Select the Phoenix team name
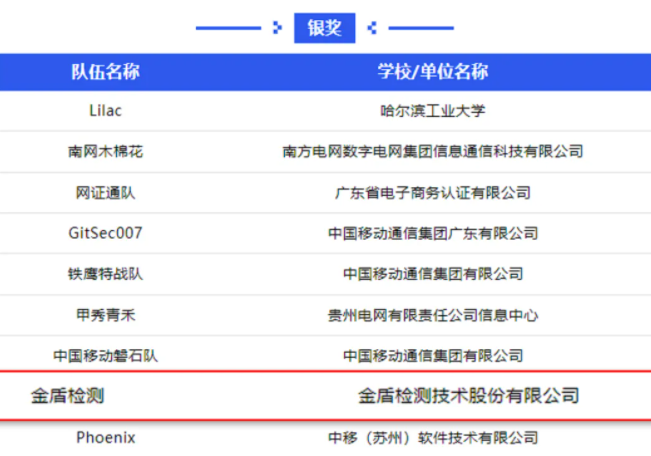This screenshot has width=651, height=456. [105, 438]
